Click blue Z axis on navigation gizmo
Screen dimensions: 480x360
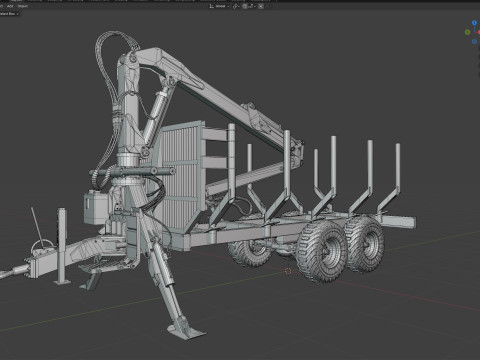[474, 23]
